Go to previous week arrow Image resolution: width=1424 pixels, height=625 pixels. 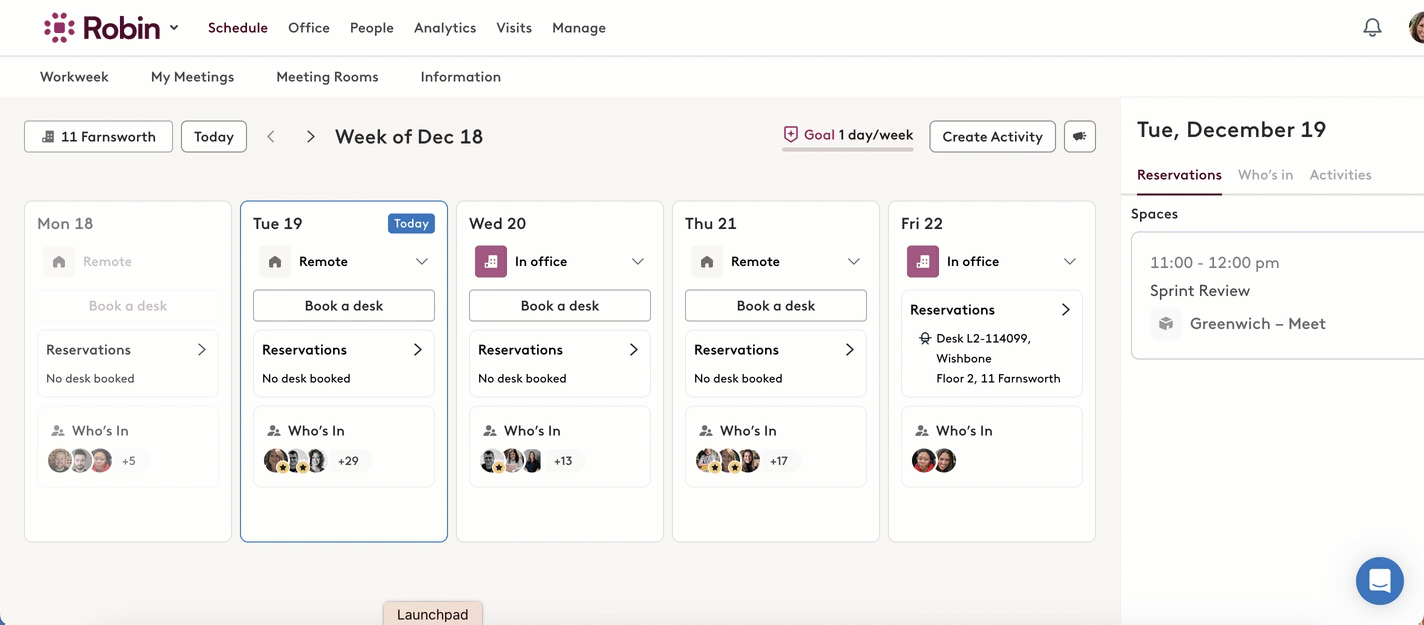click(270, 137)
